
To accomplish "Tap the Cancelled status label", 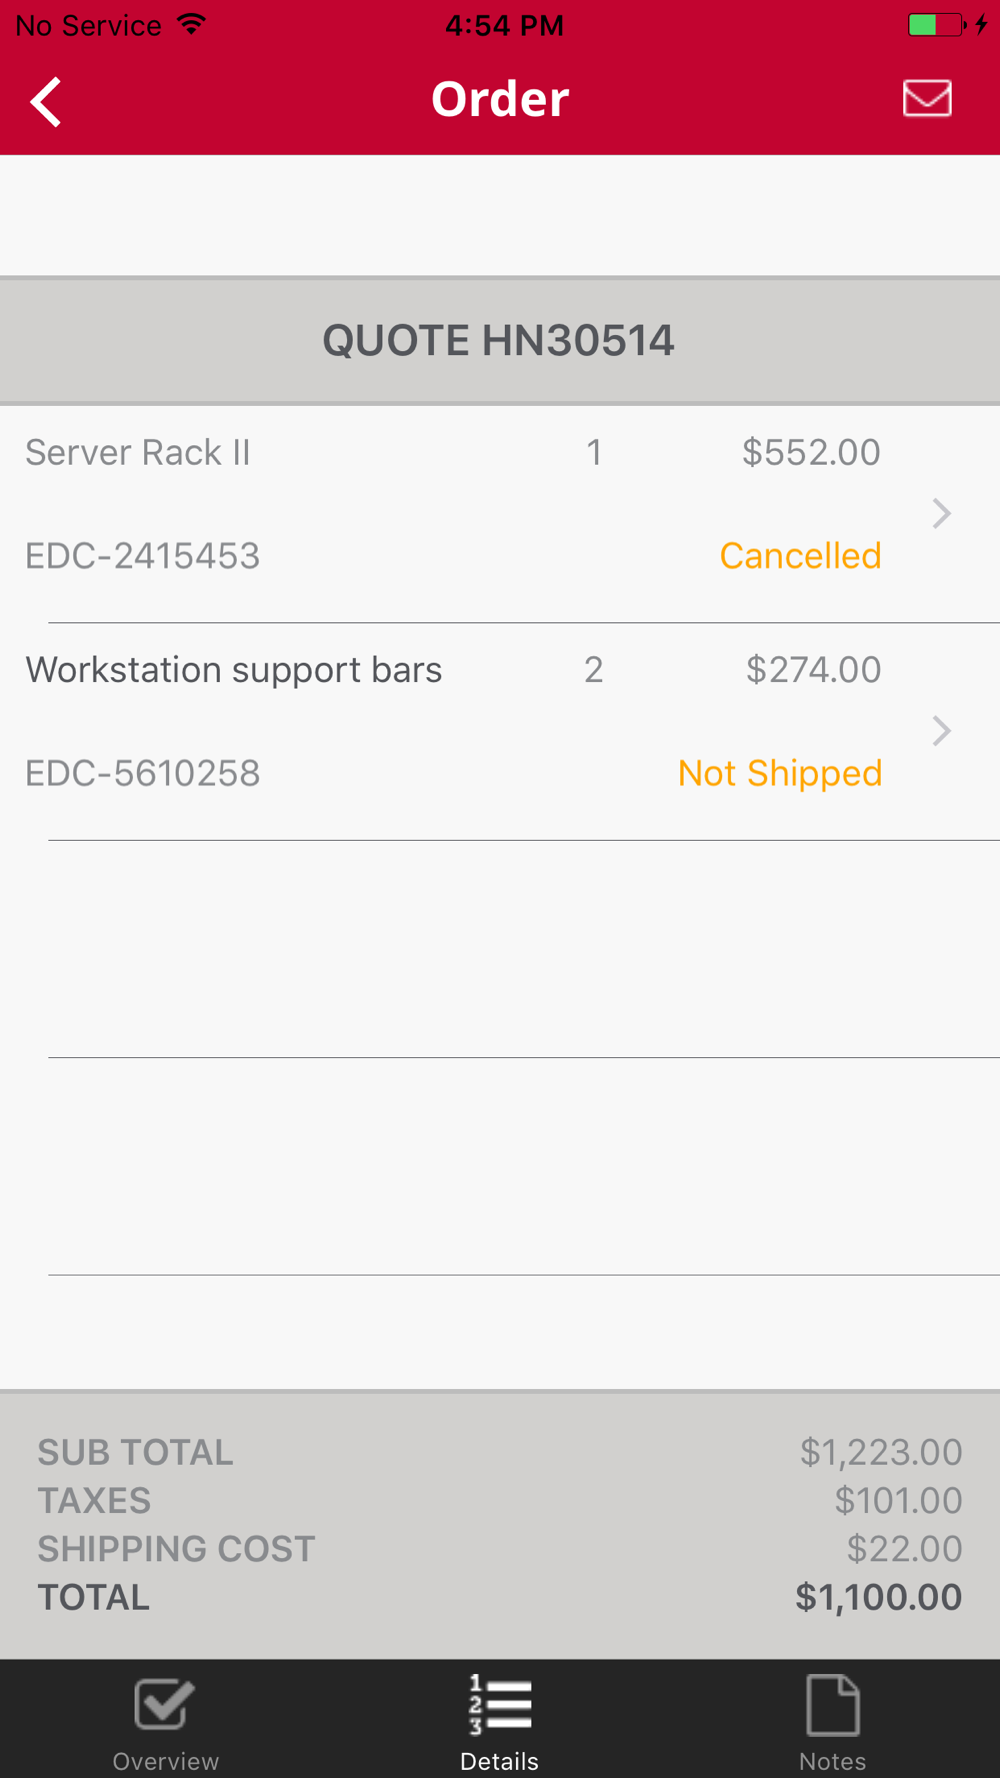I will [x=800, y=556].
